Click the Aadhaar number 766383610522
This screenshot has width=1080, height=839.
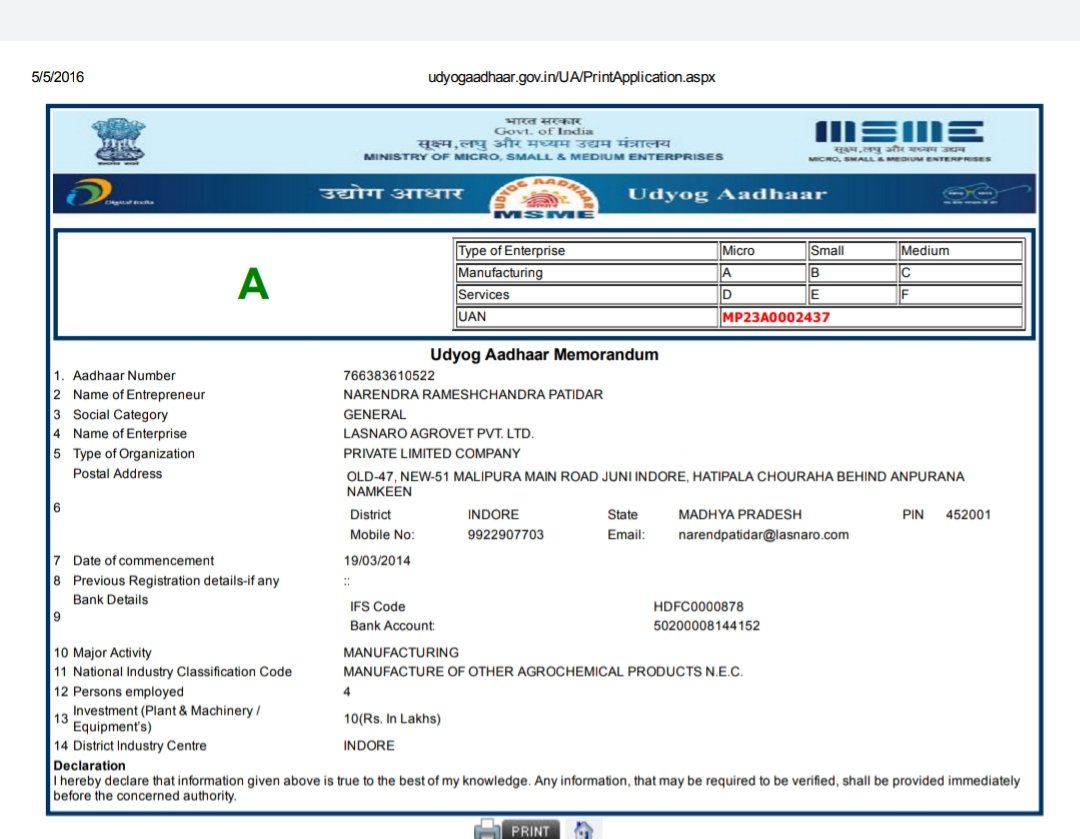point(389,376)
